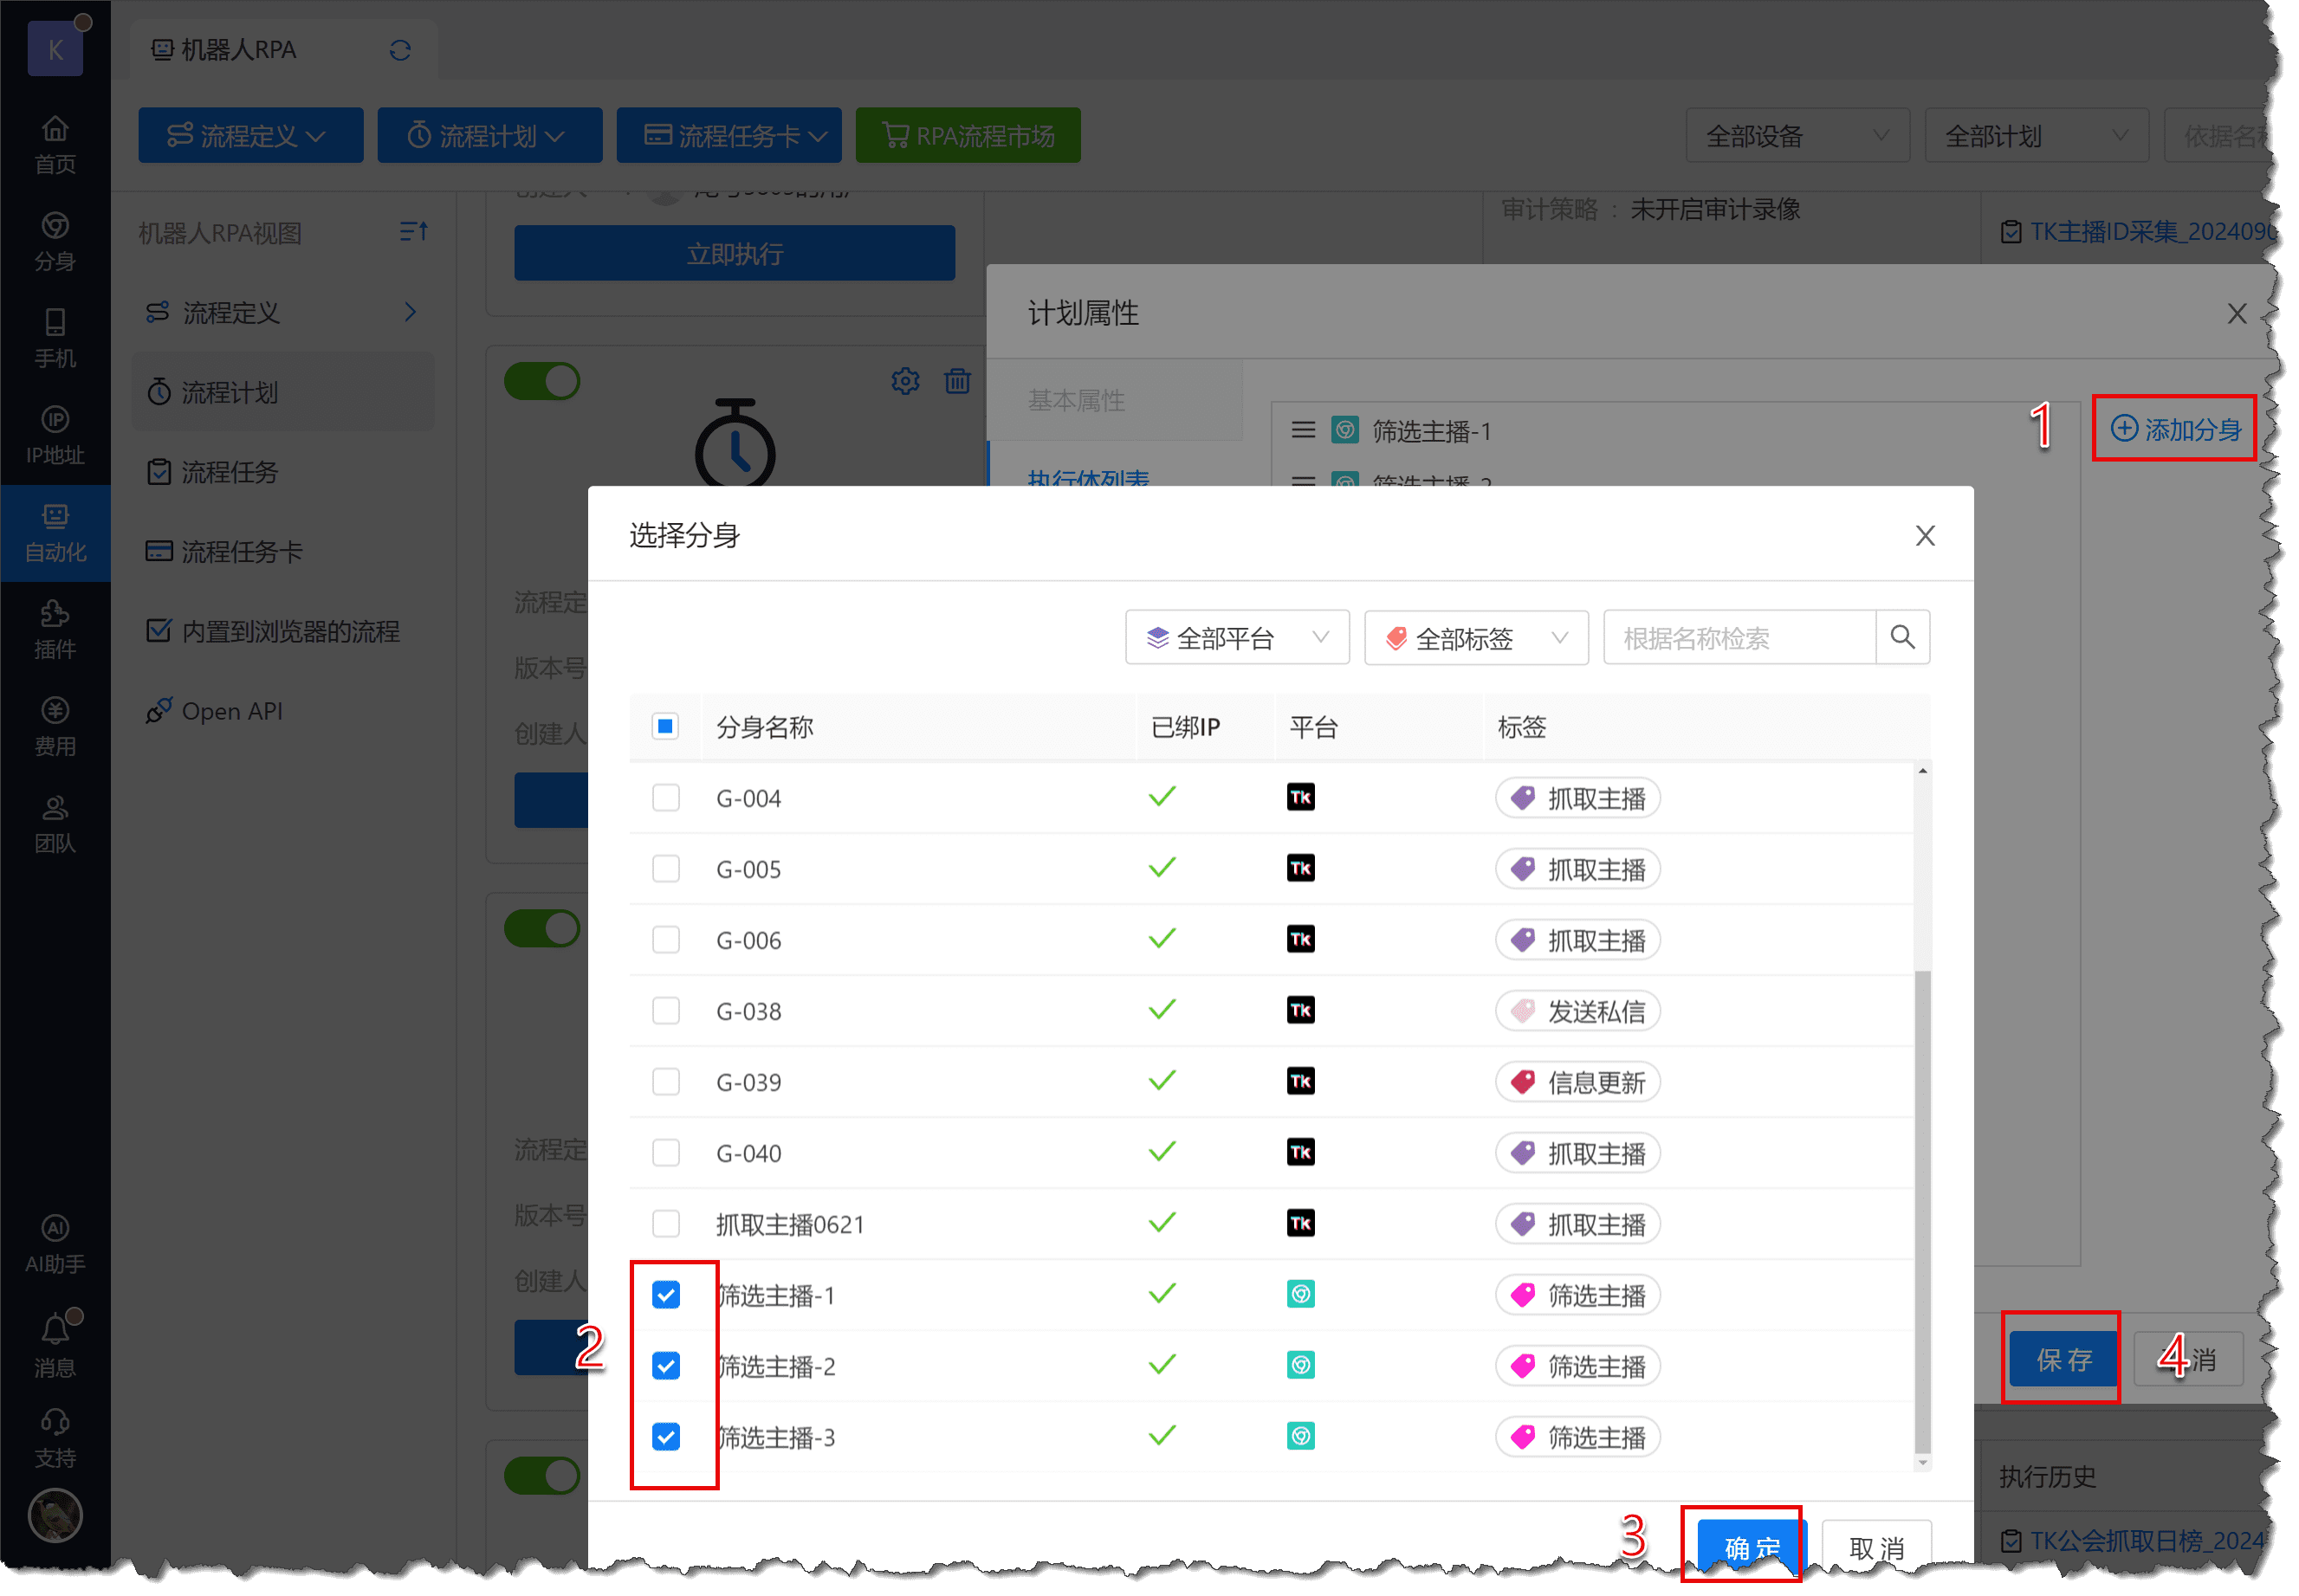Open the gear settings icon on plan card

905,381
